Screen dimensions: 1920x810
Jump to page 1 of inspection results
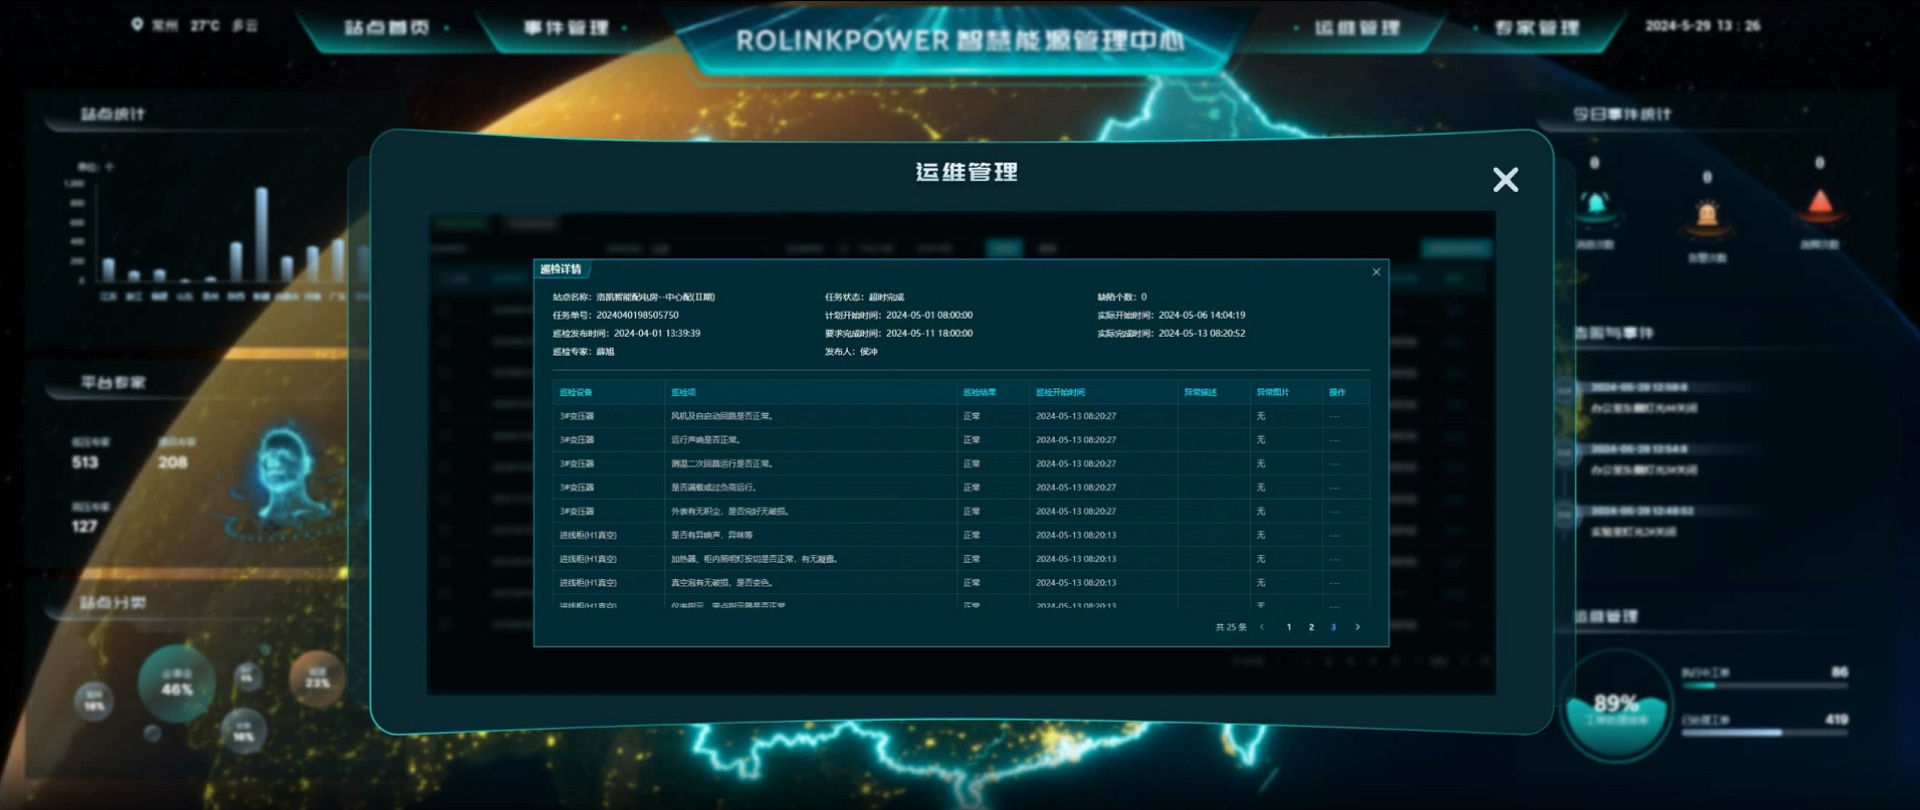[1289, 627]
